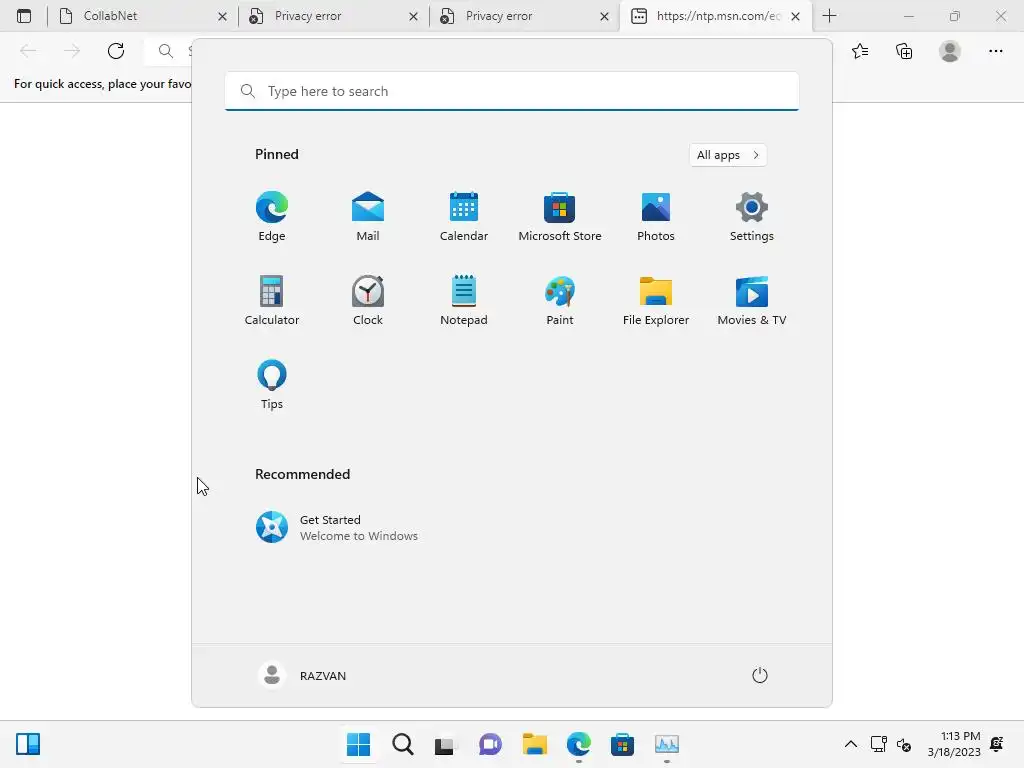Open the Edge pinned app
Viewport: 1024px width, 768px height.
(272, 216)
